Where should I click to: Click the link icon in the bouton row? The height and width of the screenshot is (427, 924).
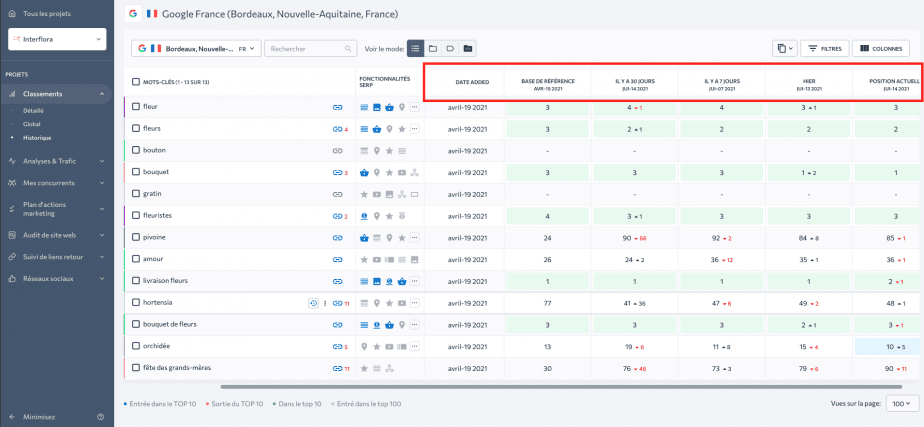[338, 151]
